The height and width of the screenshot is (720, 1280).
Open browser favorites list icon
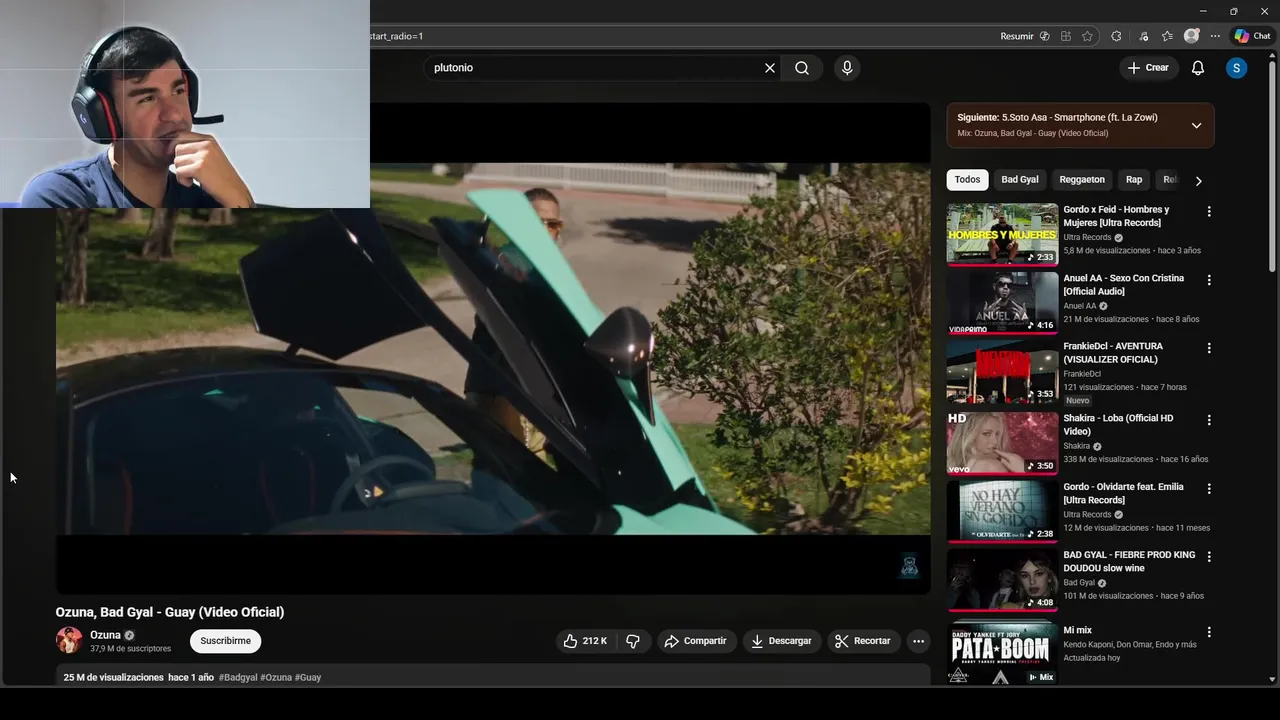coord(1167,36)
